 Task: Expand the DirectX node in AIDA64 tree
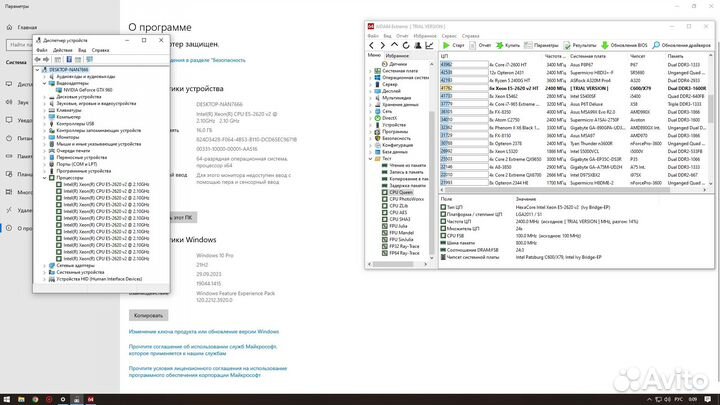371,118
